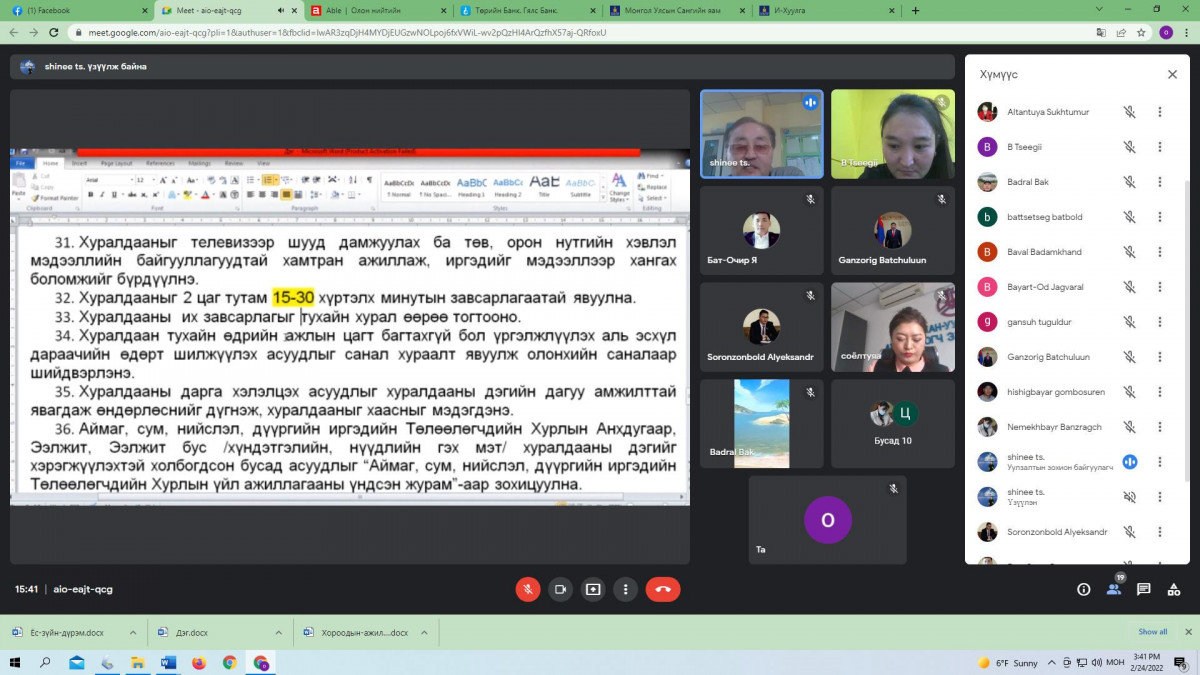Click the show everyone people icon
1200x675 pixels.
(1113, 589)
